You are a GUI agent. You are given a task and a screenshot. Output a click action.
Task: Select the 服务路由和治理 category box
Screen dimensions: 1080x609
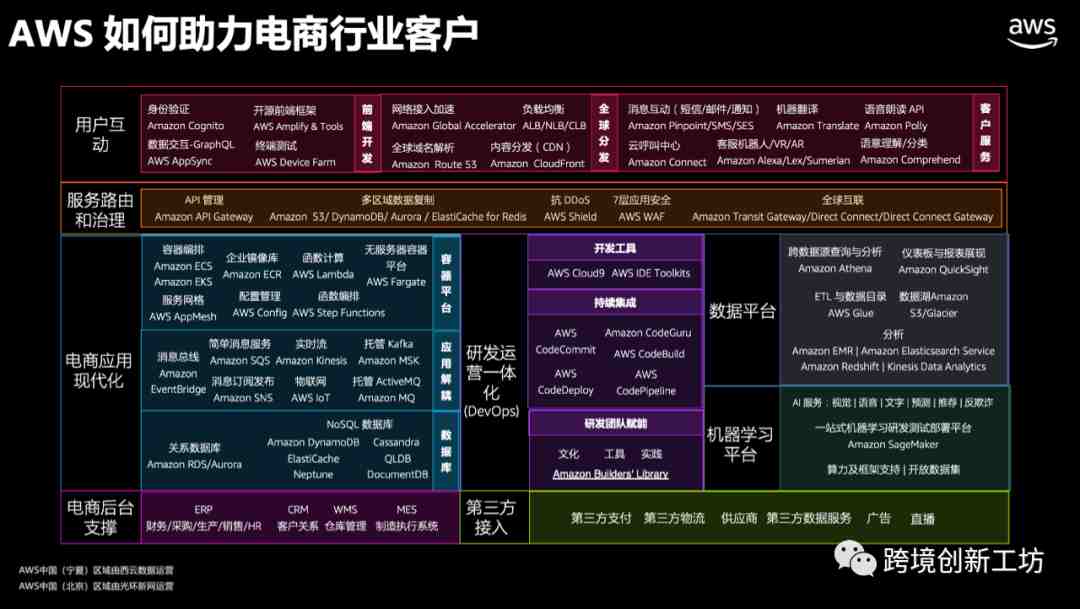(100, 208)
